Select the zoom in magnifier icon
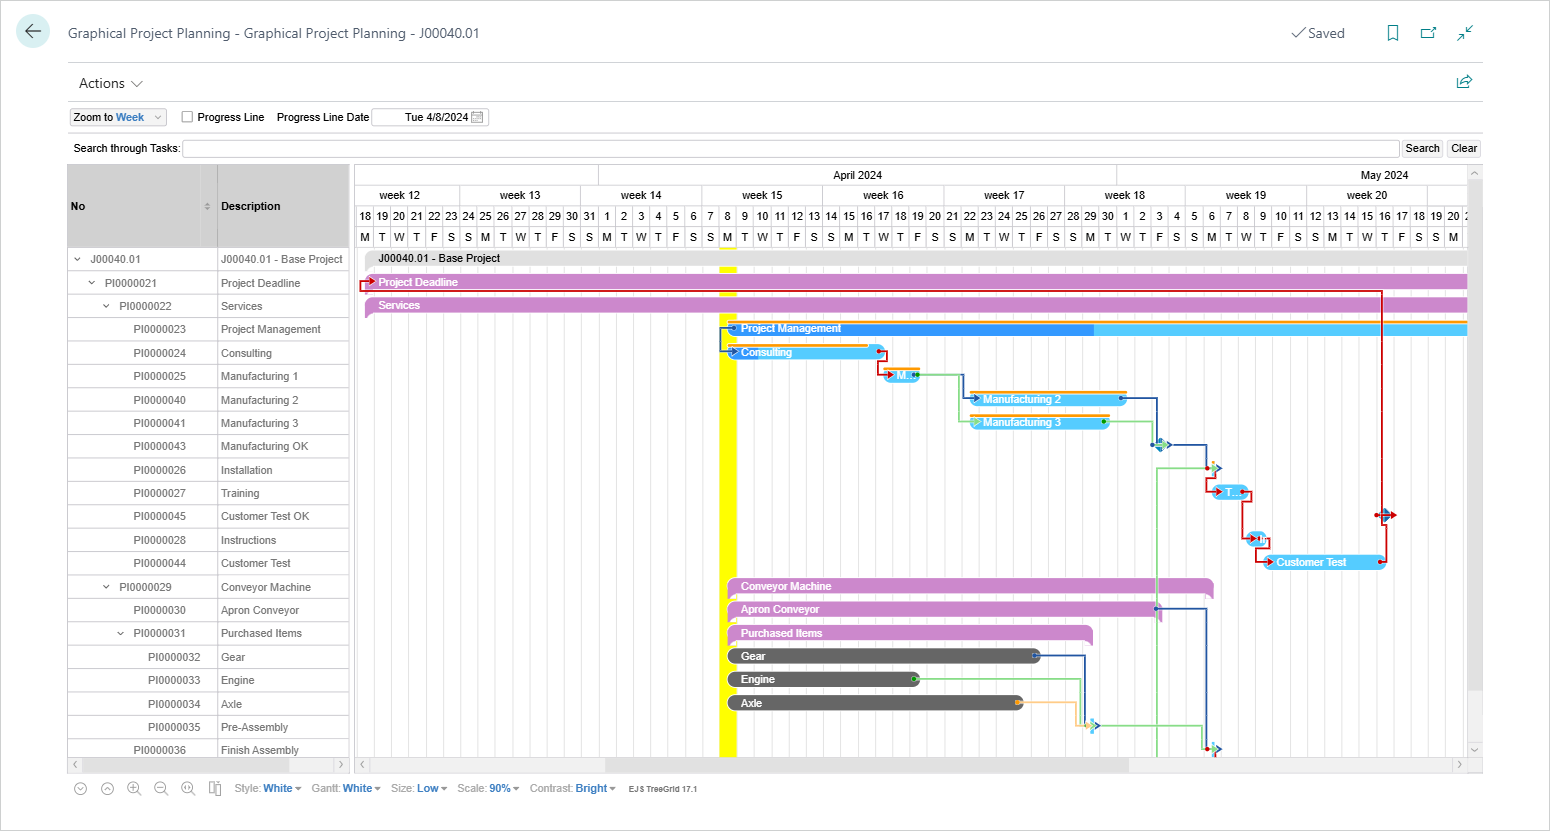The image size is (1550, 831). (x=134, y=788)
